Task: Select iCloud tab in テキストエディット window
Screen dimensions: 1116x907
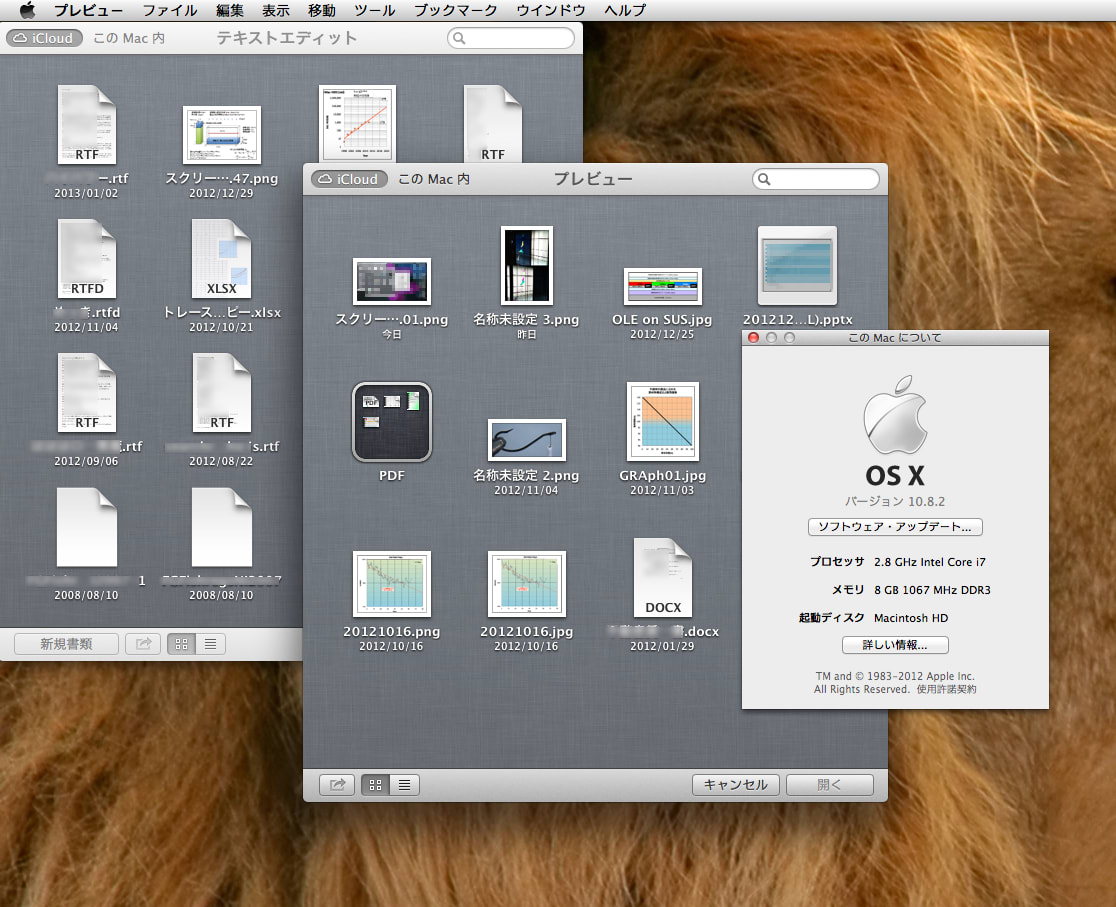Action: [45, 38]
